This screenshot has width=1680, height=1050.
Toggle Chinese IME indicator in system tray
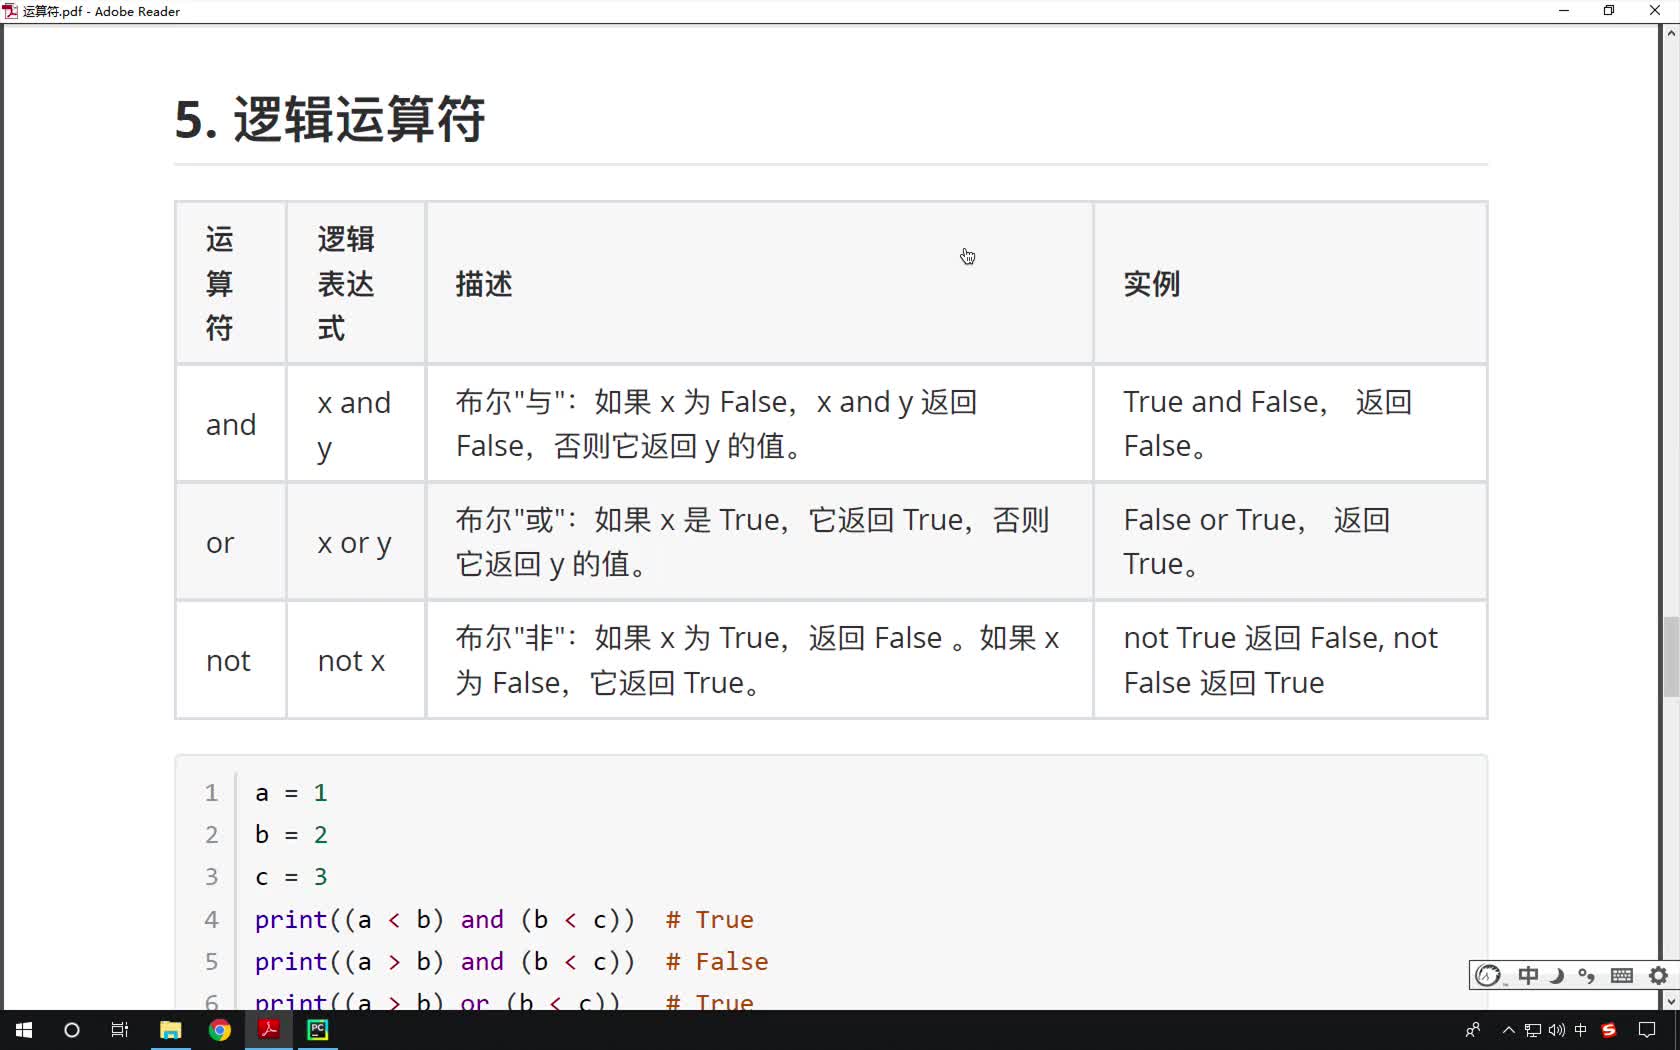point(1581,1030)
